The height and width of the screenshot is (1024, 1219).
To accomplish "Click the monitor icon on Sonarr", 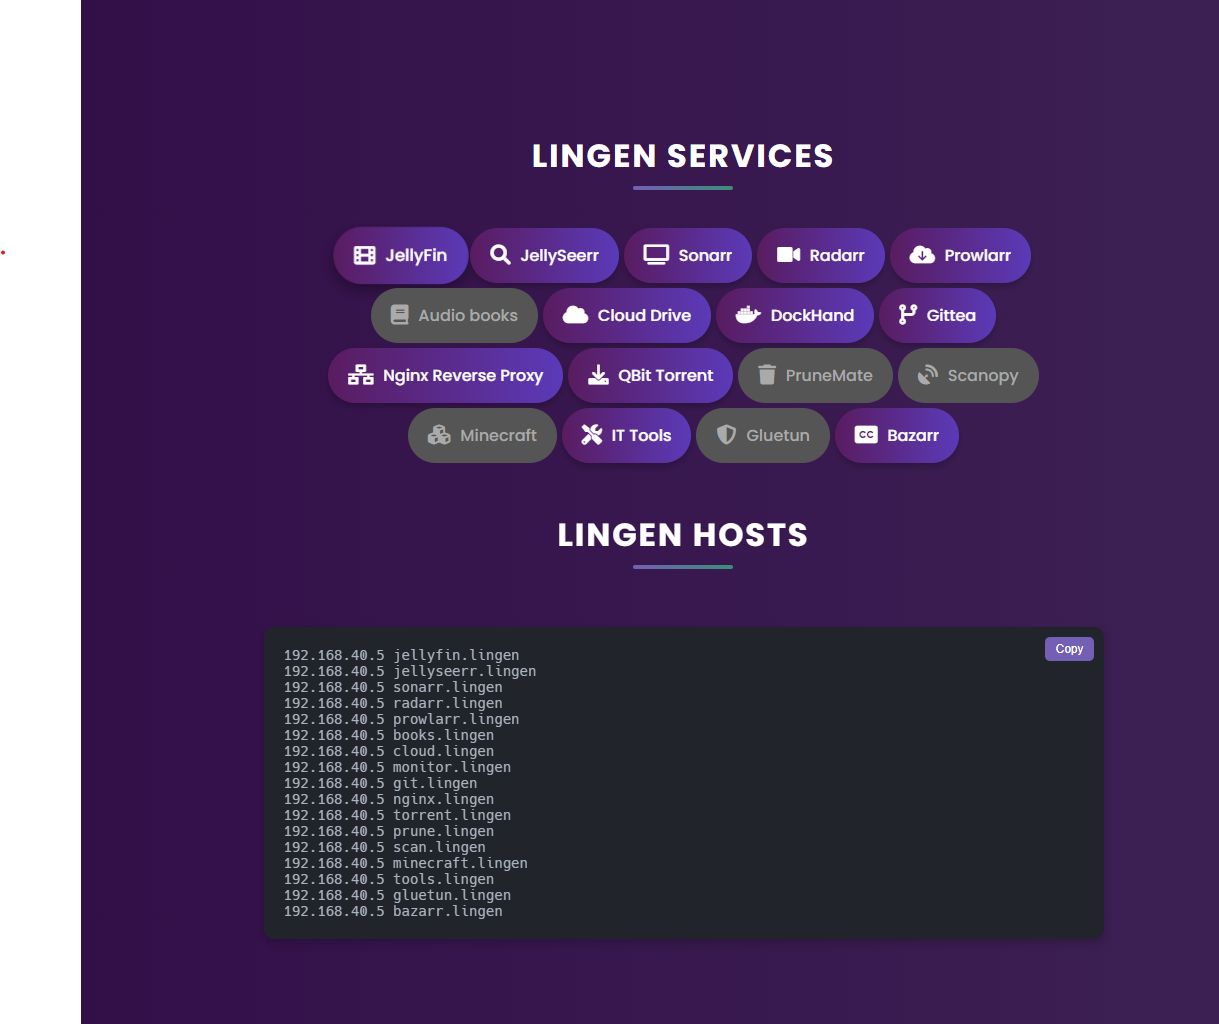I will [656, 255].
